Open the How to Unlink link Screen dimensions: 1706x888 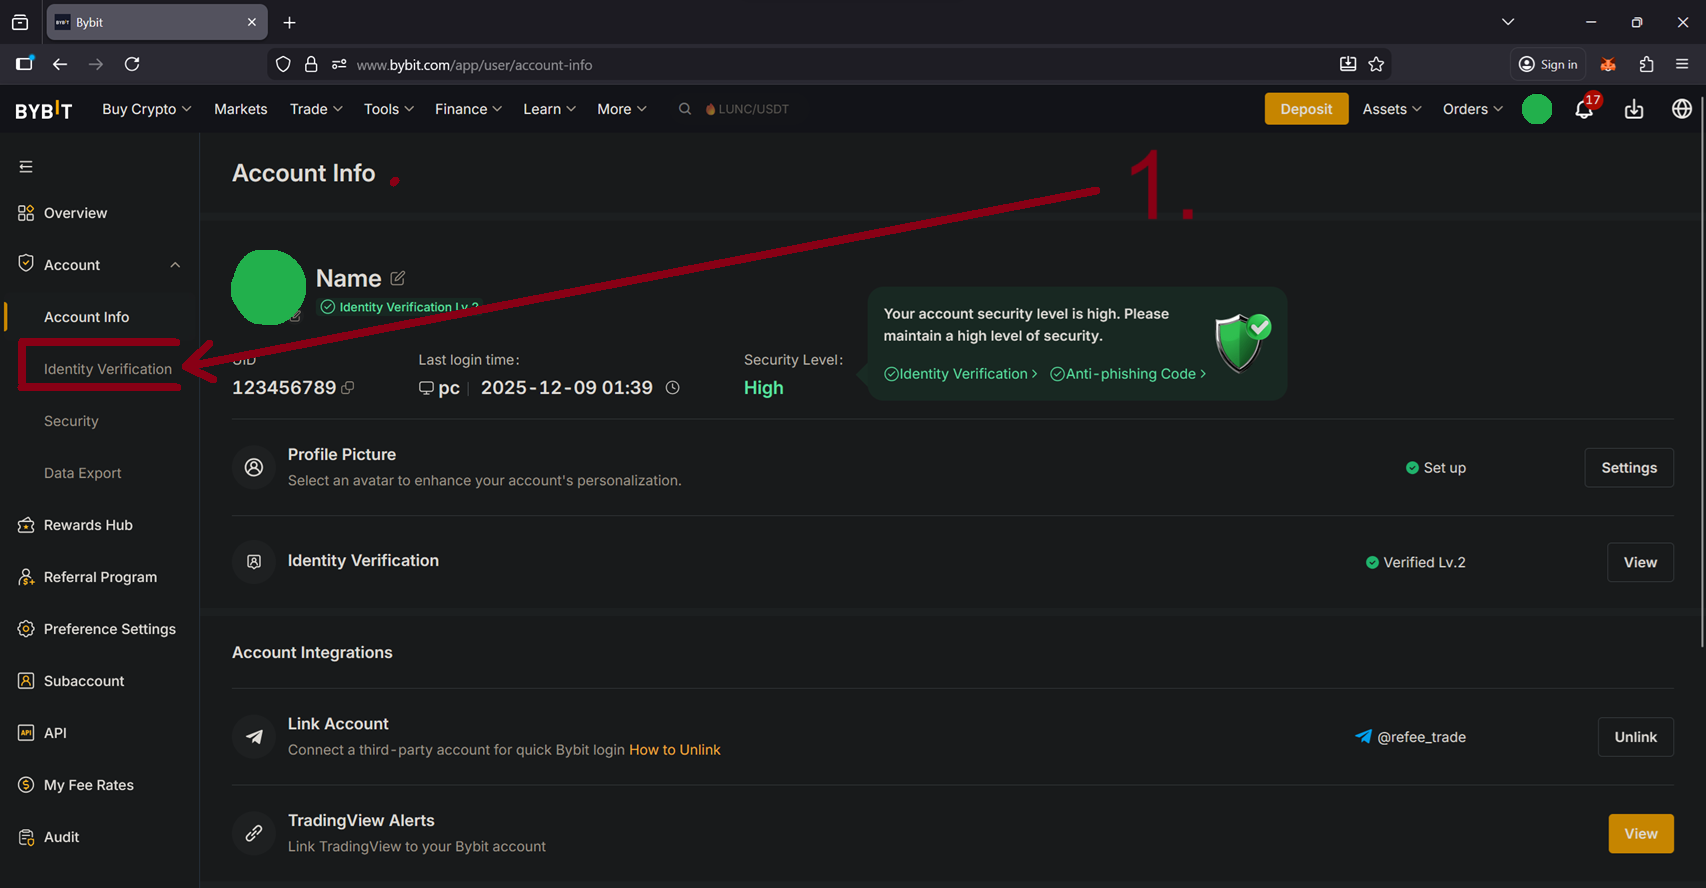pyautogui.click(x=675, y=750)
